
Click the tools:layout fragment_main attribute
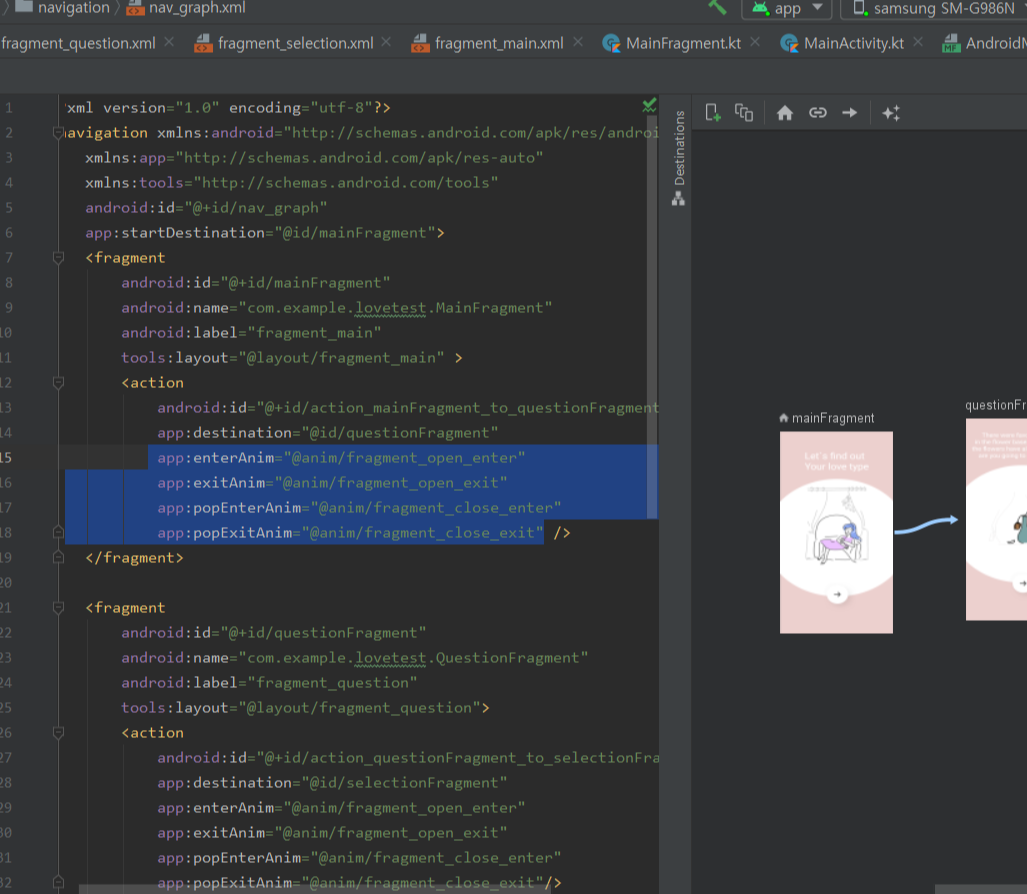point(282,358)
